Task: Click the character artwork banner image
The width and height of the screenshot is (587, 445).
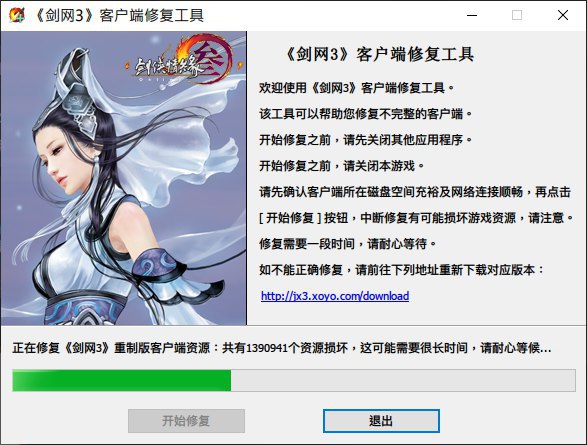Action: pos(124,178)
